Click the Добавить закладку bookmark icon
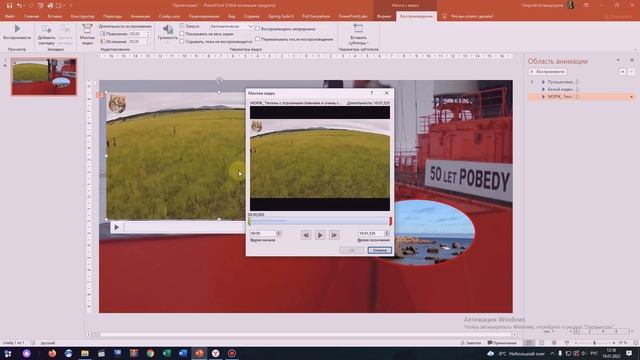The height and width of the screenshot is (360, 640). pos(47,29)
